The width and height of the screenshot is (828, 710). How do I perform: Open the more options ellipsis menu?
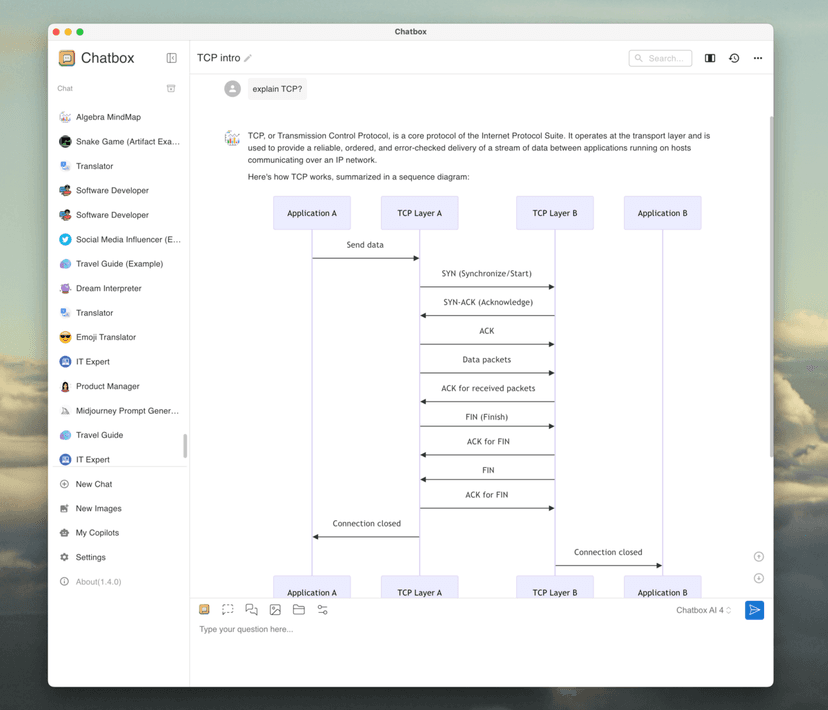(758, 58)
